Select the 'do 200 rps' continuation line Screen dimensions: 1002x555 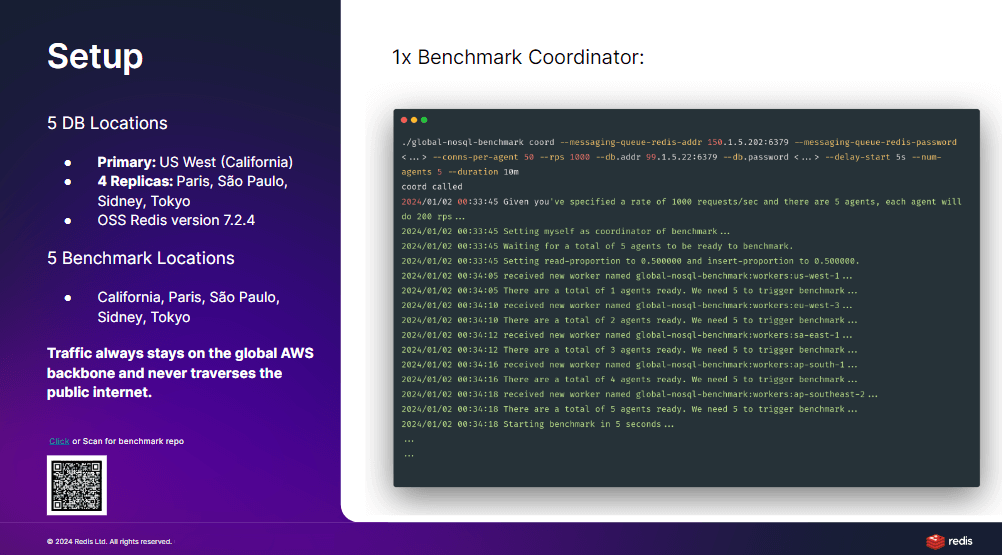tap(433, 217)
